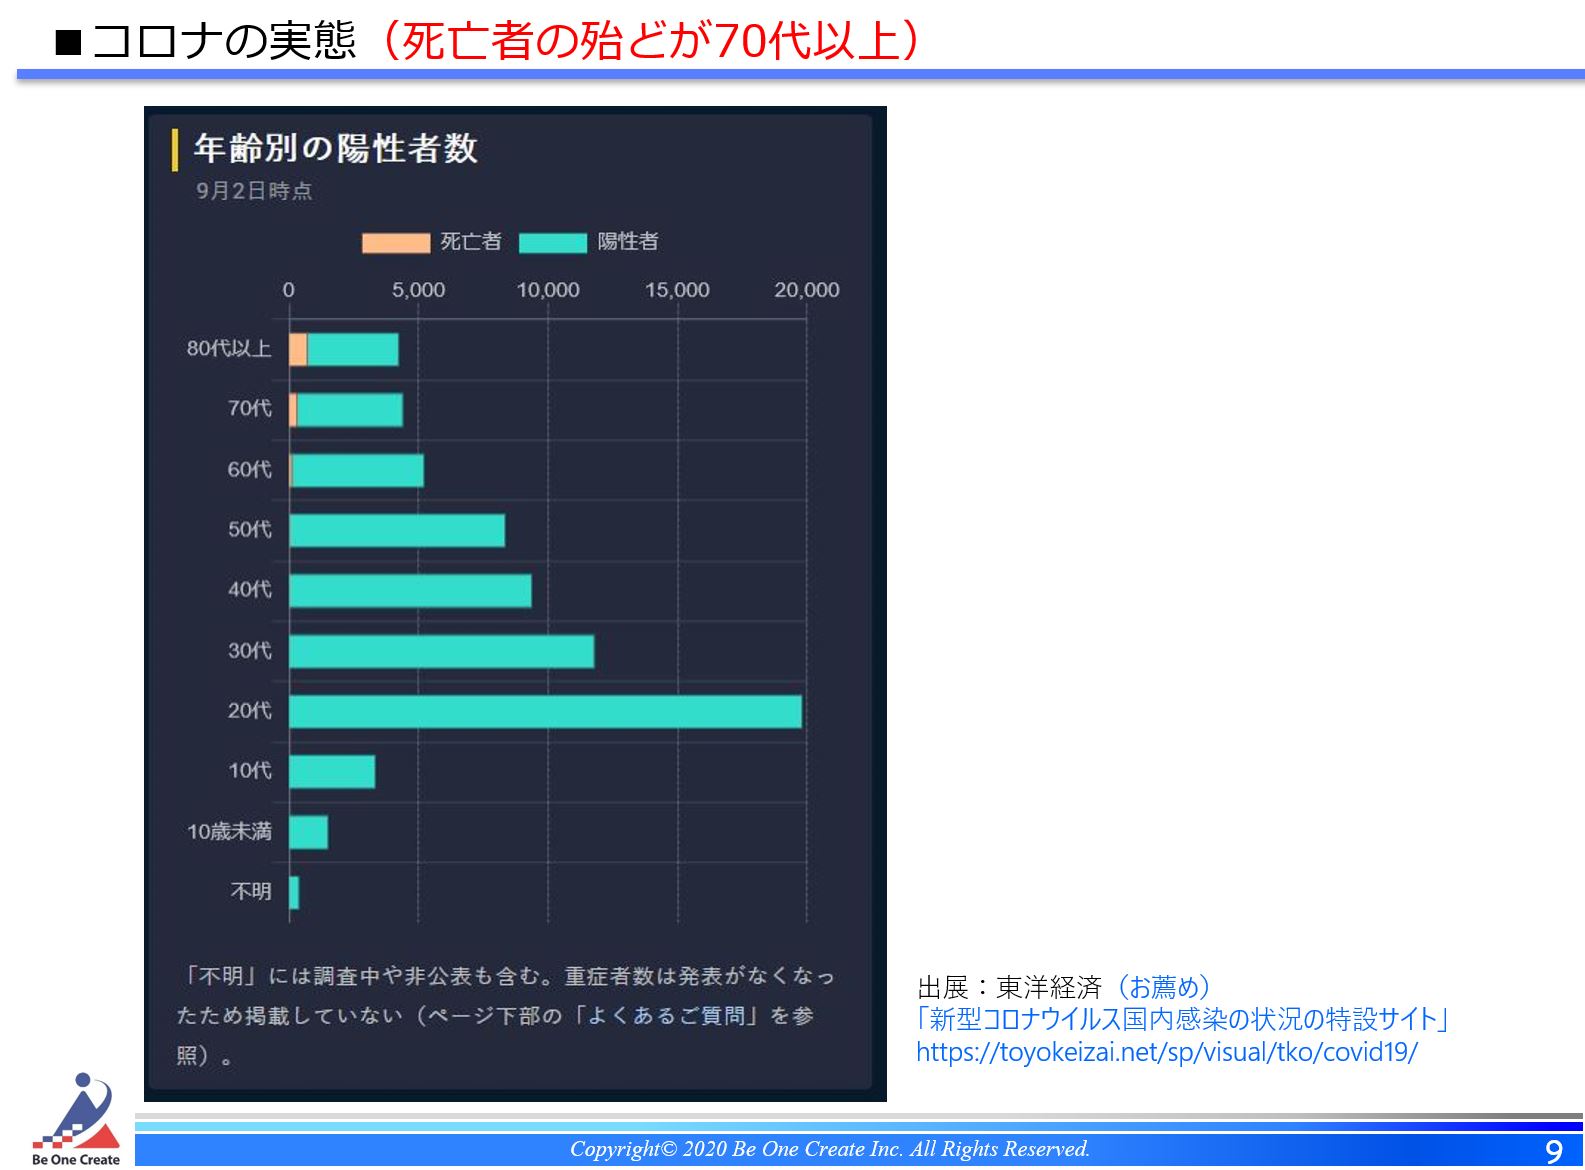Click the 不明 row label
This screenshot has width=1585, height=1170.
[251, 892]
